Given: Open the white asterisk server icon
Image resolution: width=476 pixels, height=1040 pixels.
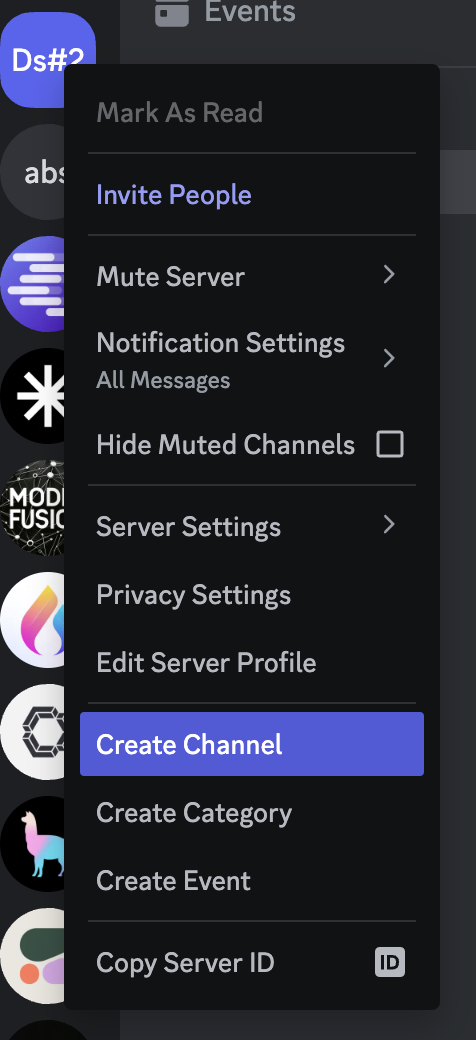Looking at the screenshot, I should 33,396.
